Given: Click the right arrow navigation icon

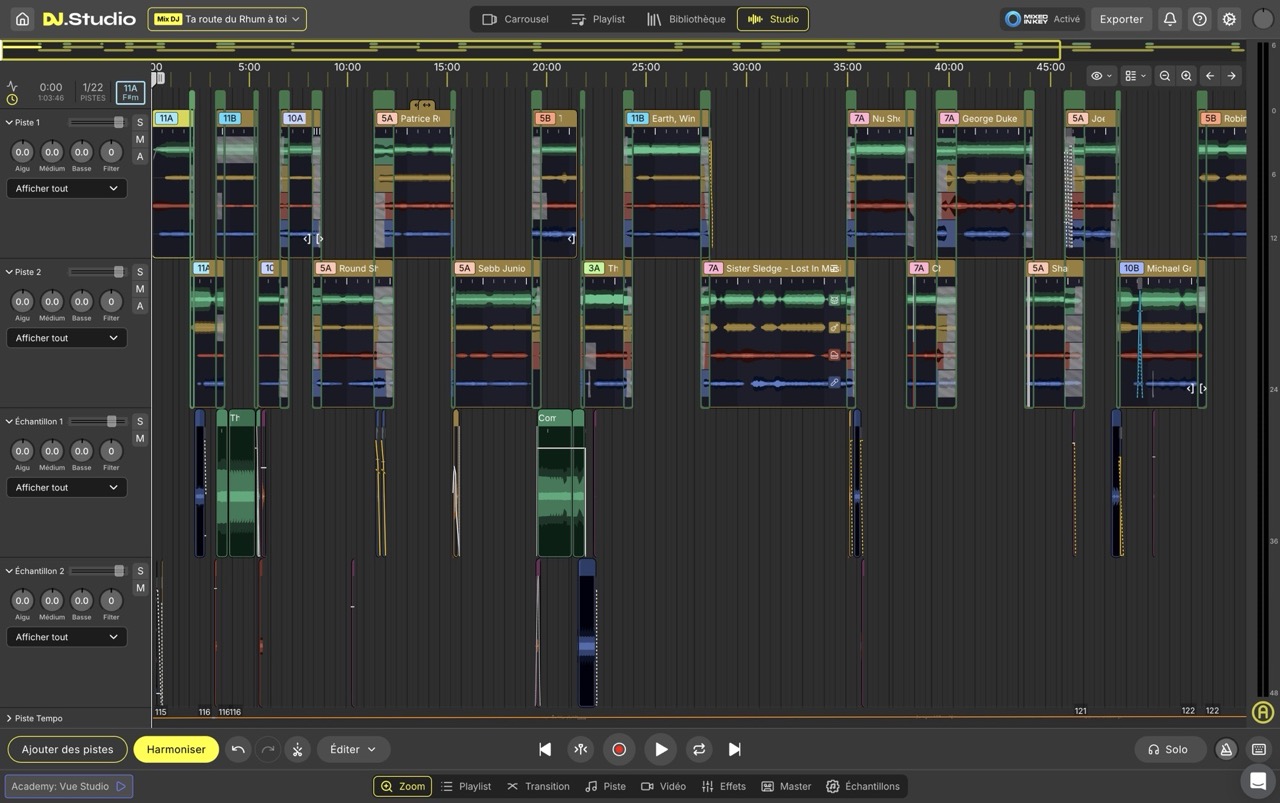Looking at the screenshot, I should coord(1231,76).
